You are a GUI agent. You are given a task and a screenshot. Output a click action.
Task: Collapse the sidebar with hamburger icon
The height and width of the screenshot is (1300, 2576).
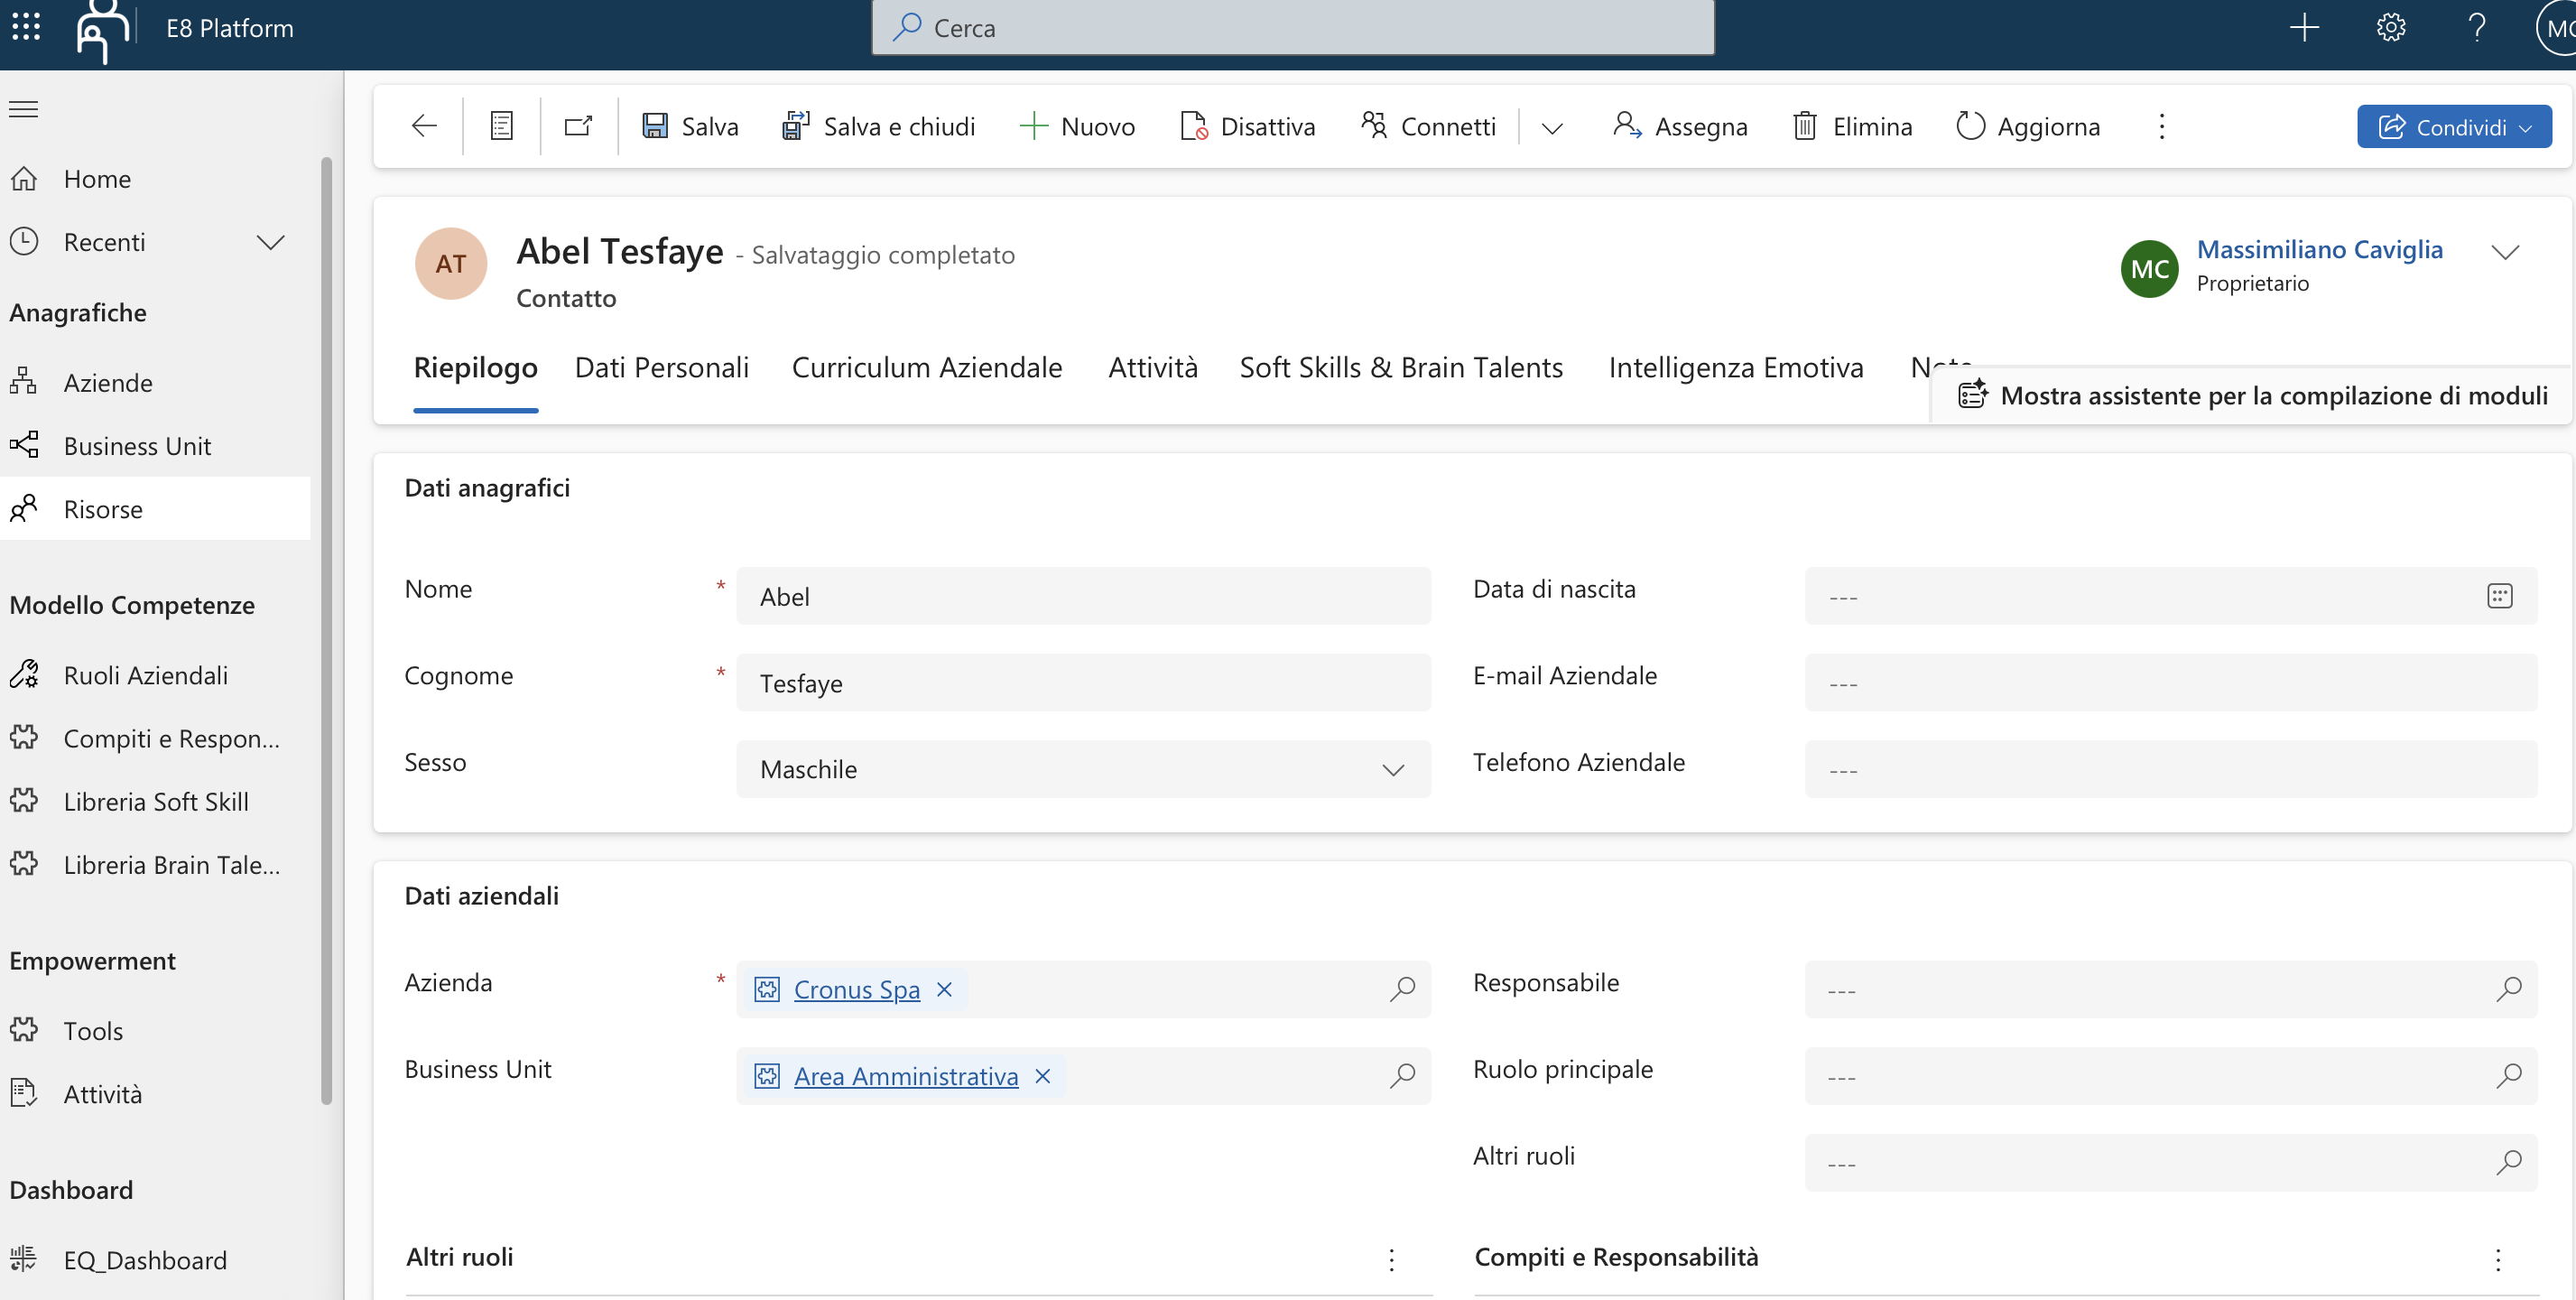pyautogui.click(x=24, y=109)
